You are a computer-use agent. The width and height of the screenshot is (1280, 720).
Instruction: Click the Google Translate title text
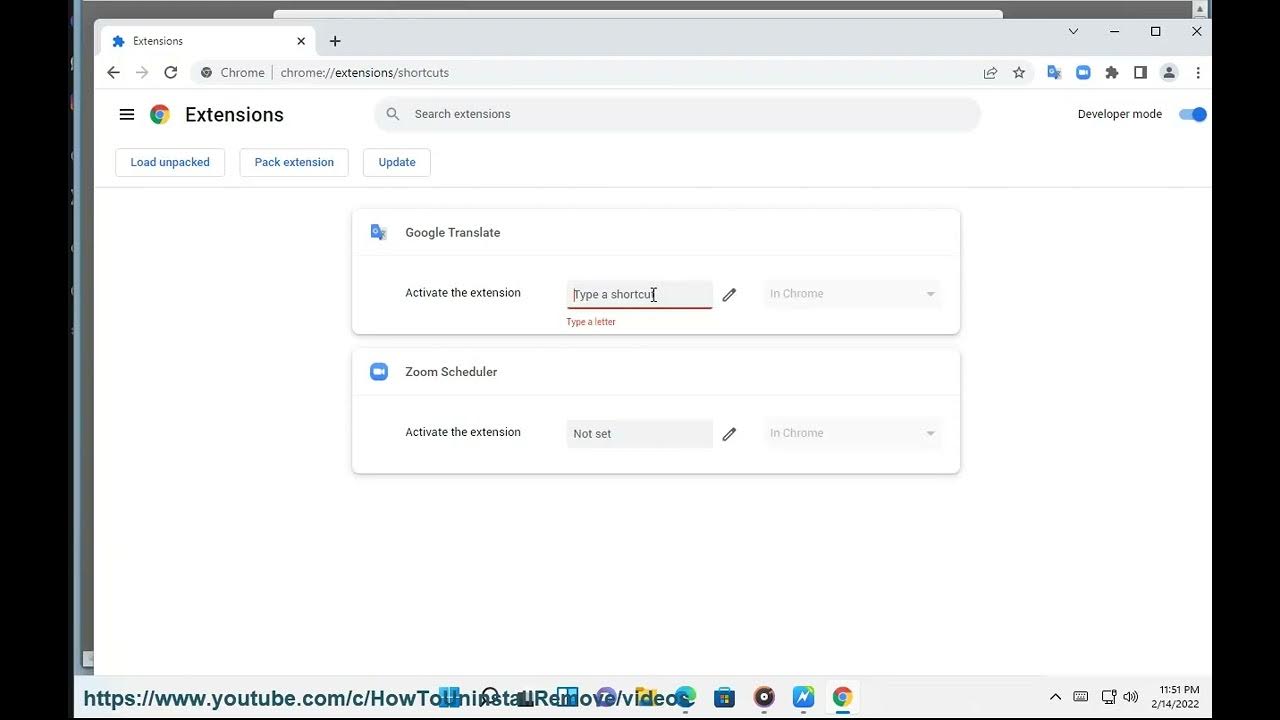point(453,232)
